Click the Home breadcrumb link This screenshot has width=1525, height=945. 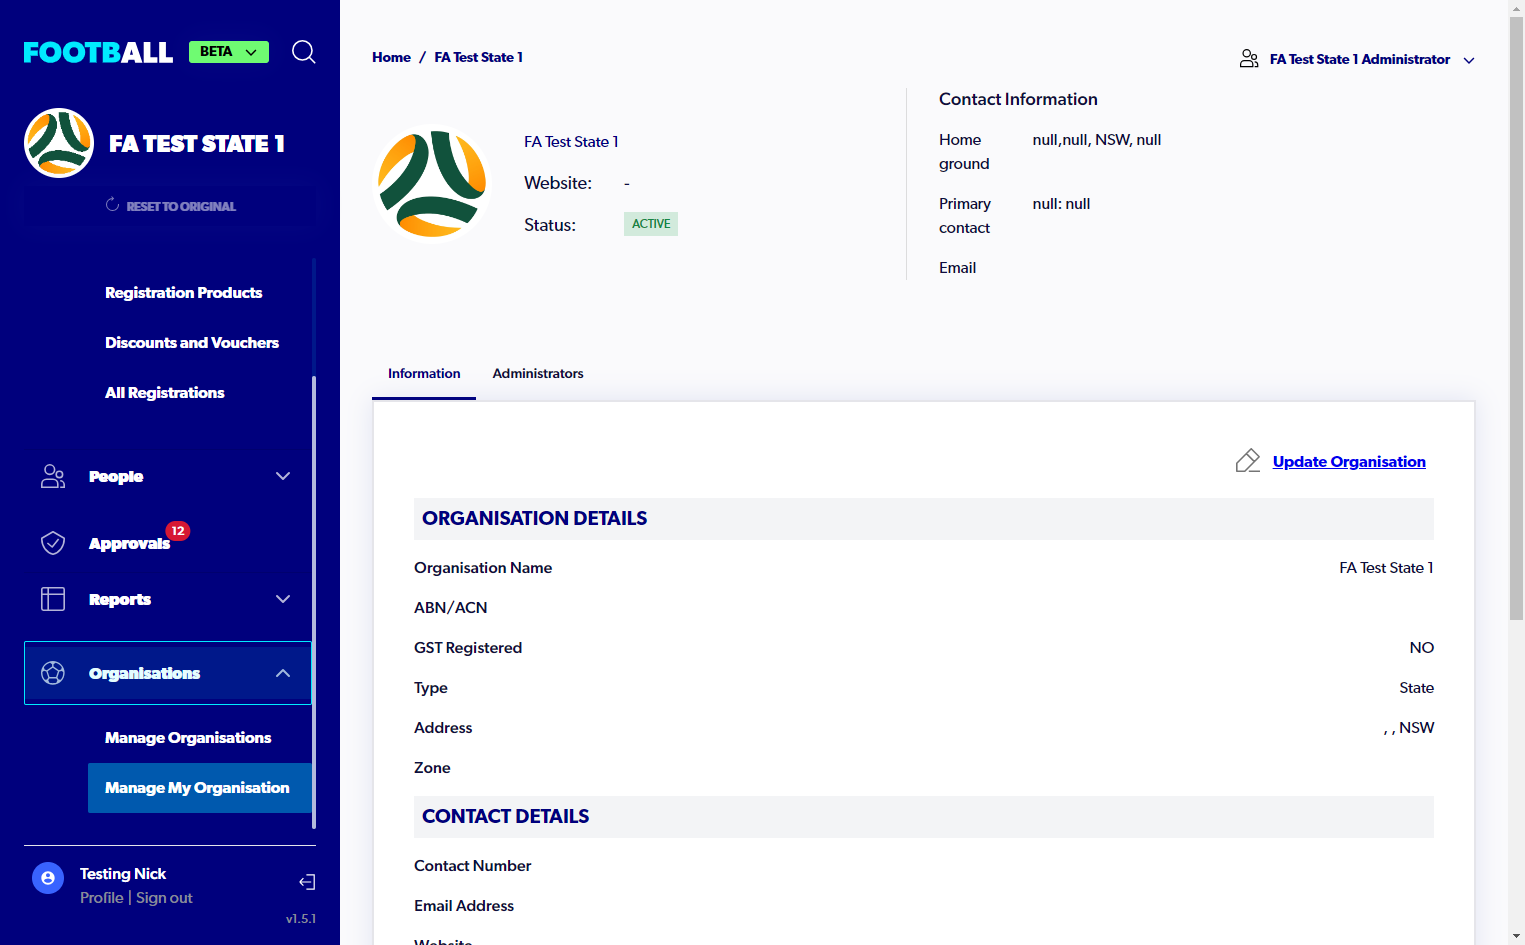(x=391, y=57)
